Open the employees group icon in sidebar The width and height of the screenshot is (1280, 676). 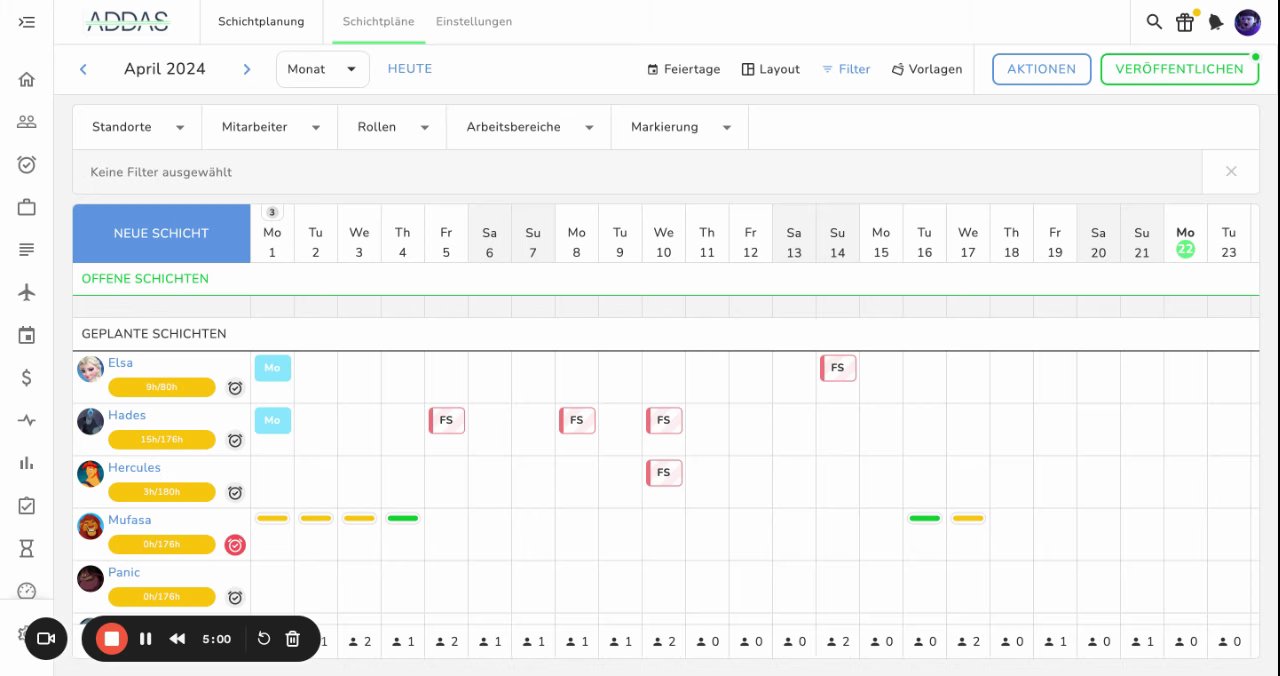[x=27, y=122]
